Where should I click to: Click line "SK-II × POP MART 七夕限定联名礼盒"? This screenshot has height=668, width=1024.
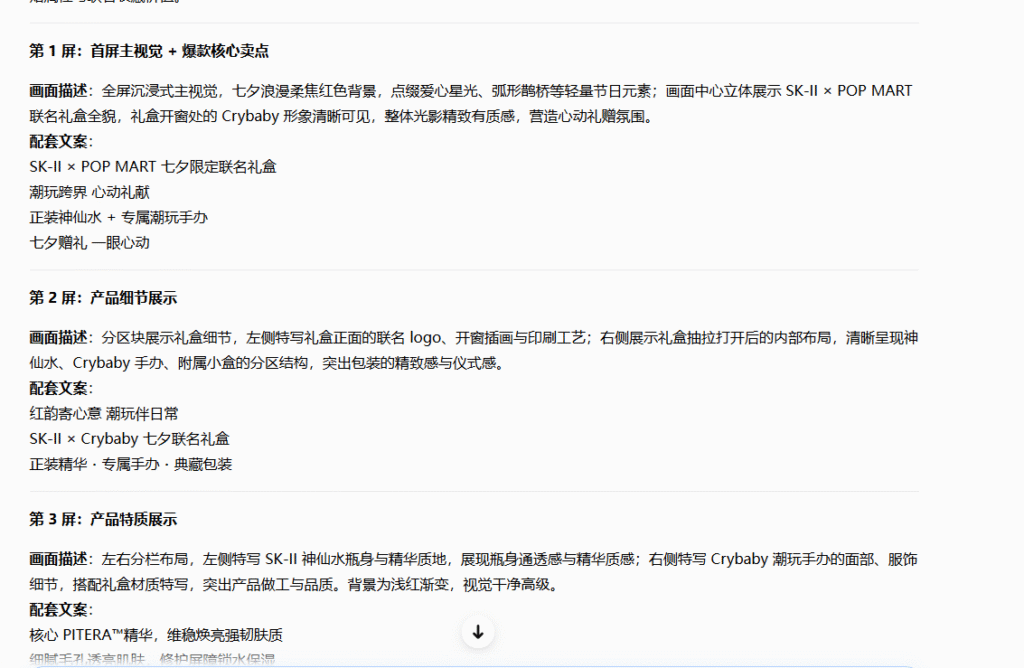(x=153, y=167)
